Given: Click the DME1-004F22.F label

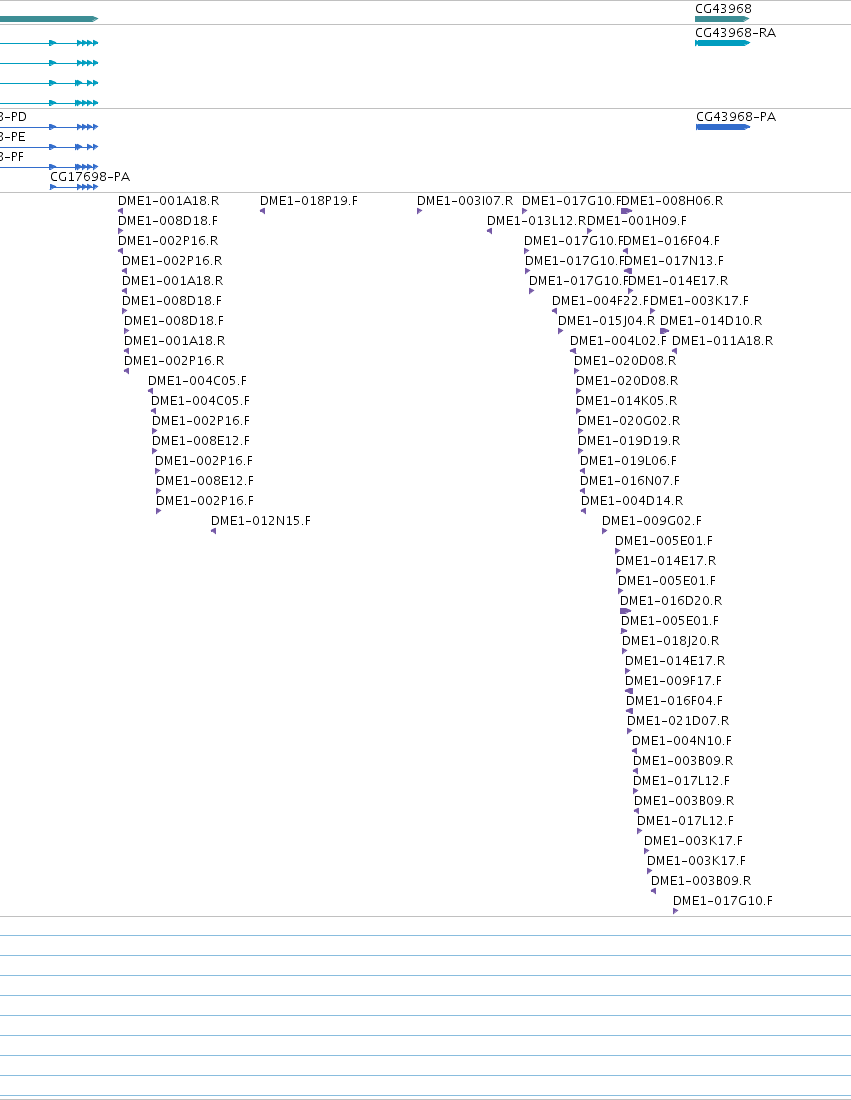Looking at the screenshot, I should (601, 301).
